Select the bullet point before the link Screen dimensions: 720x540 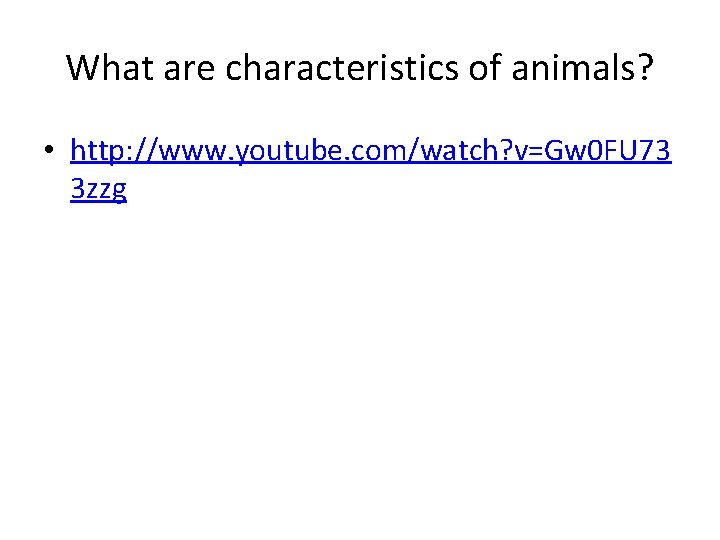[x=46, y=153]
